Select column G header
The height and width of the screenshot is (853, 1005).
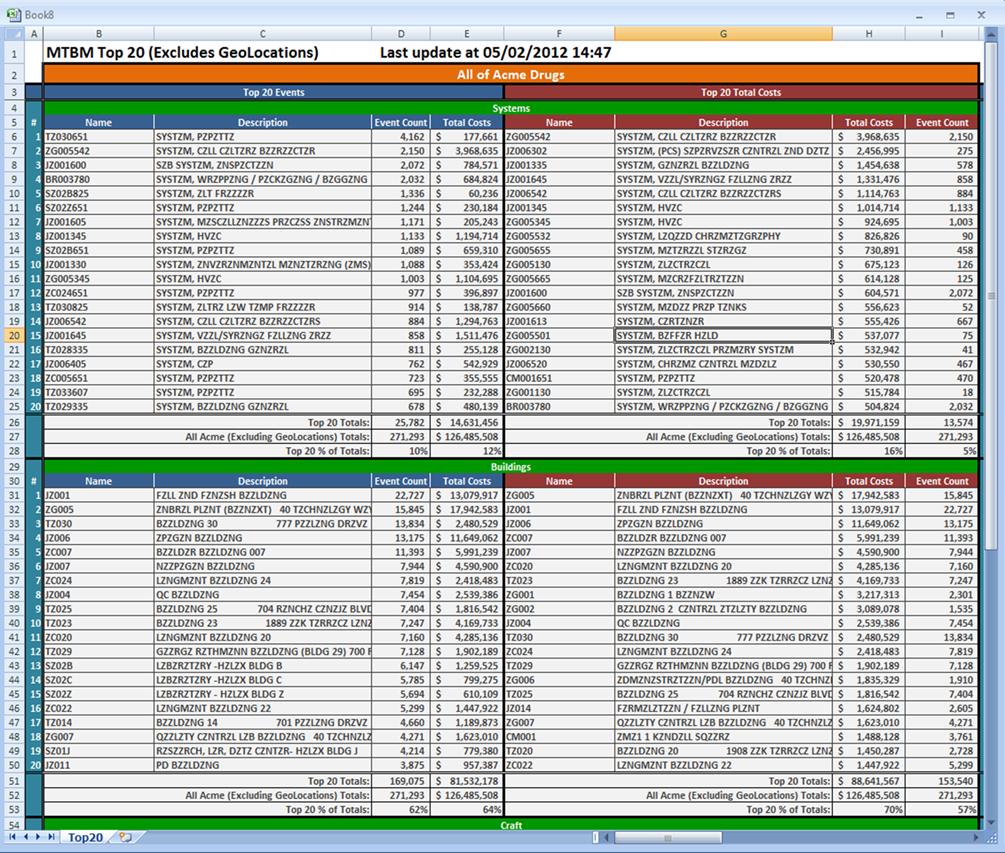(x=723, y=34)
